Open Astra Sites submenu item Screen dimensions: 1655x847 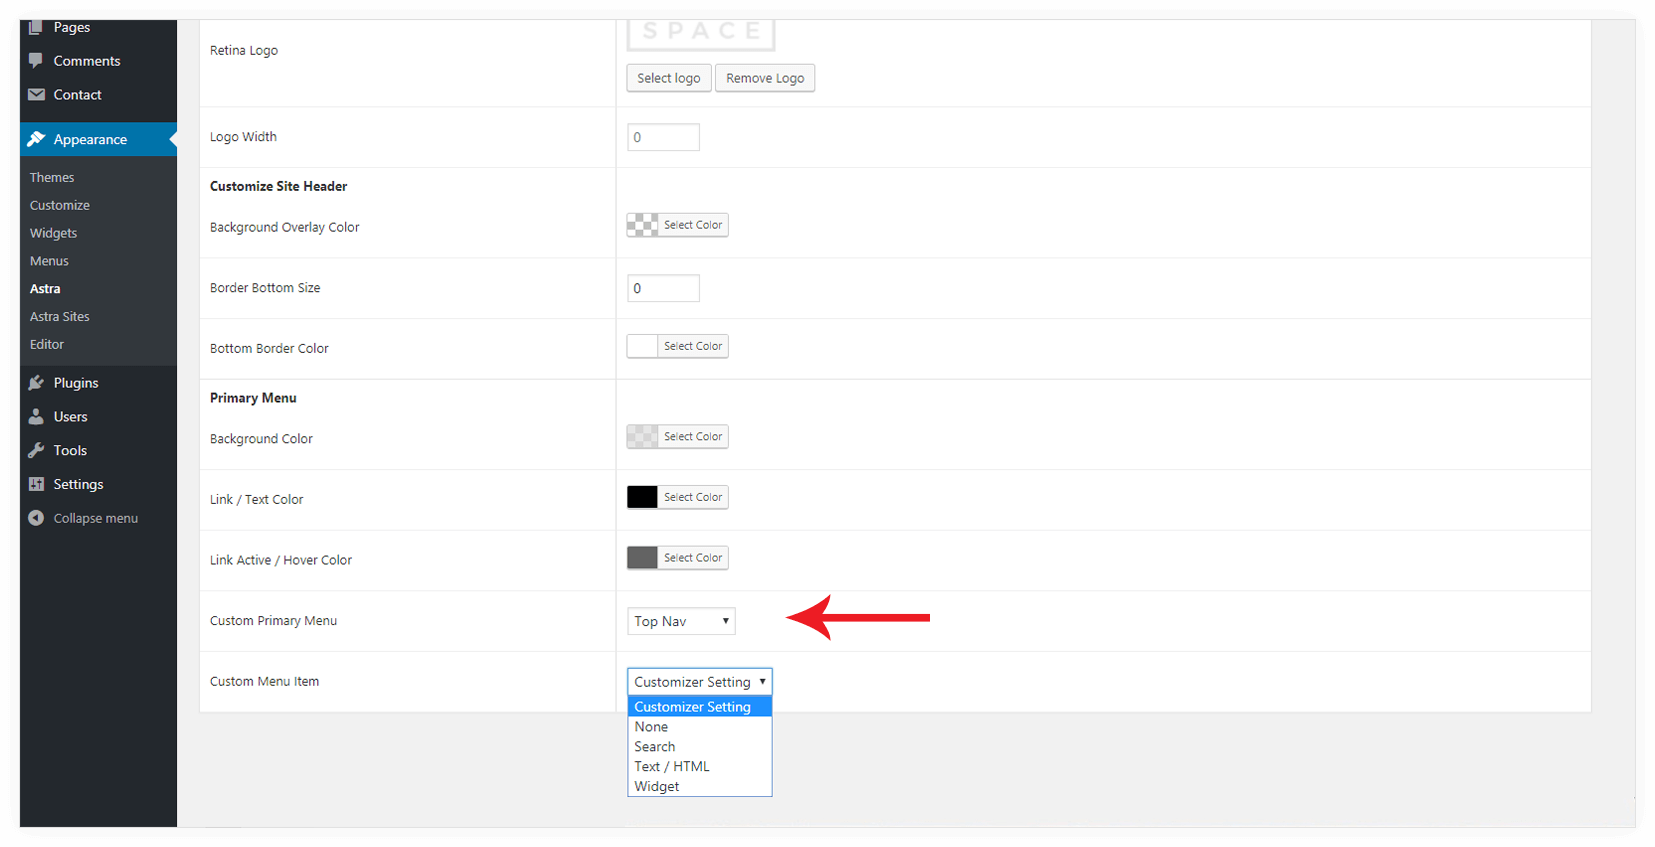pos(60,317)
